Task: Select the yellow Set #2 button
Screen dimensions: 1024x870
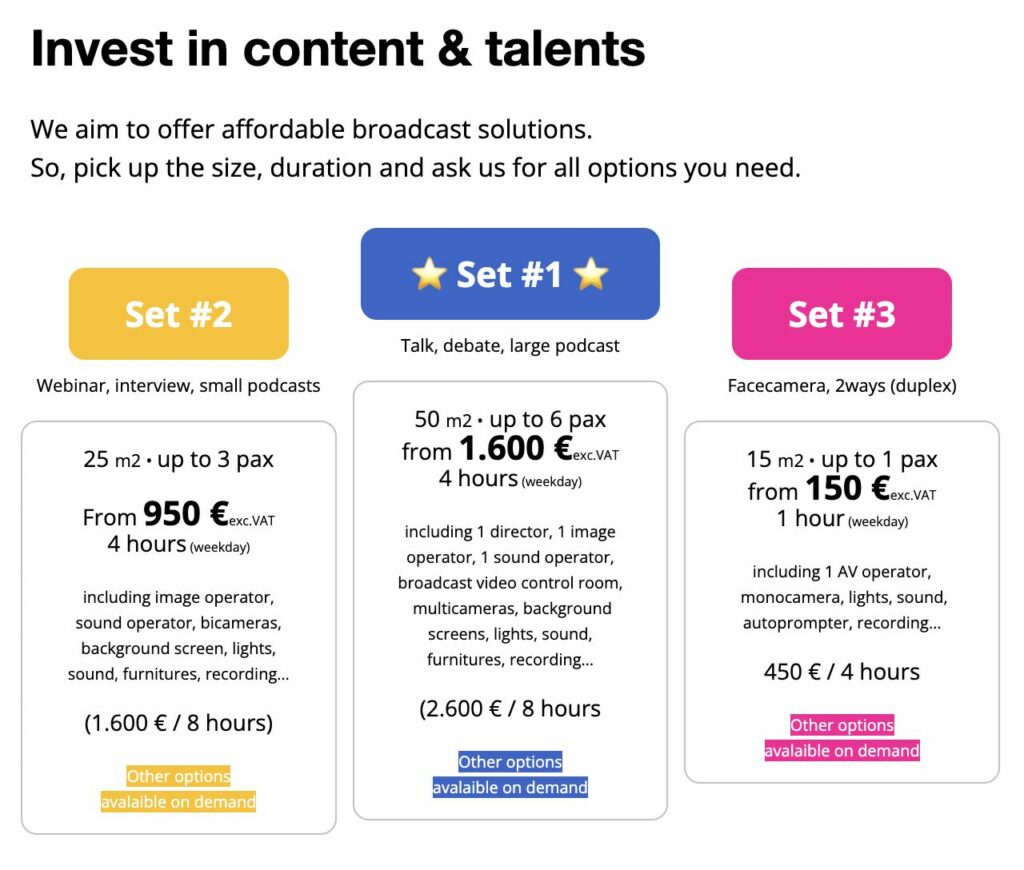Action: (178, 314)
